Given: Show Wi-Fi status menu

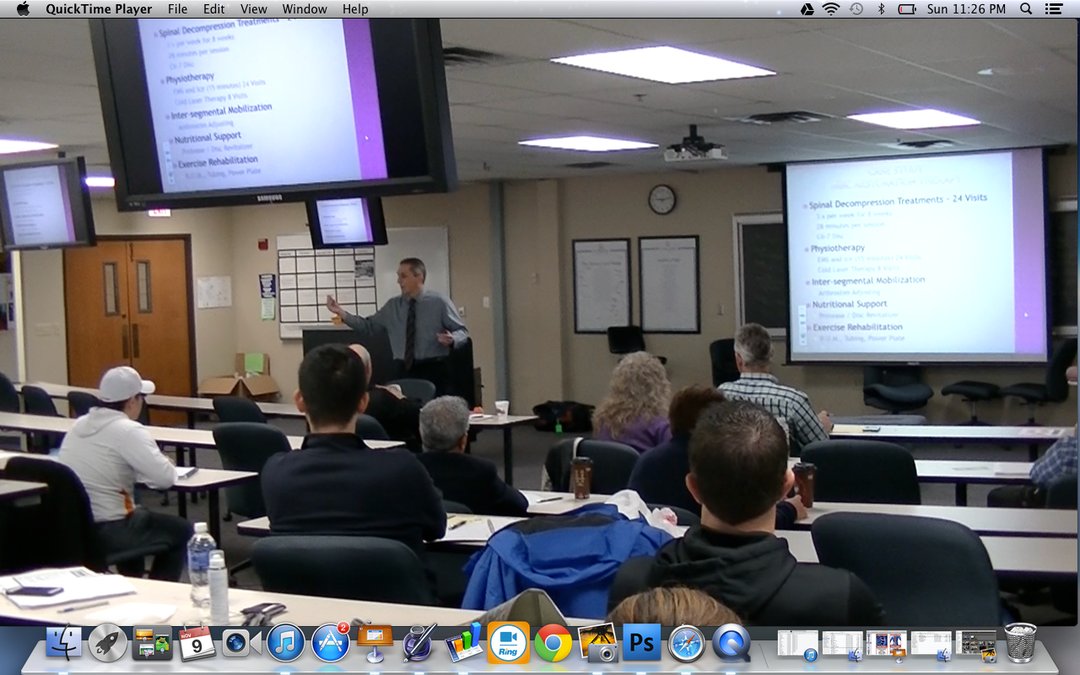Looking at the screenshot, I should pos(831,9).
